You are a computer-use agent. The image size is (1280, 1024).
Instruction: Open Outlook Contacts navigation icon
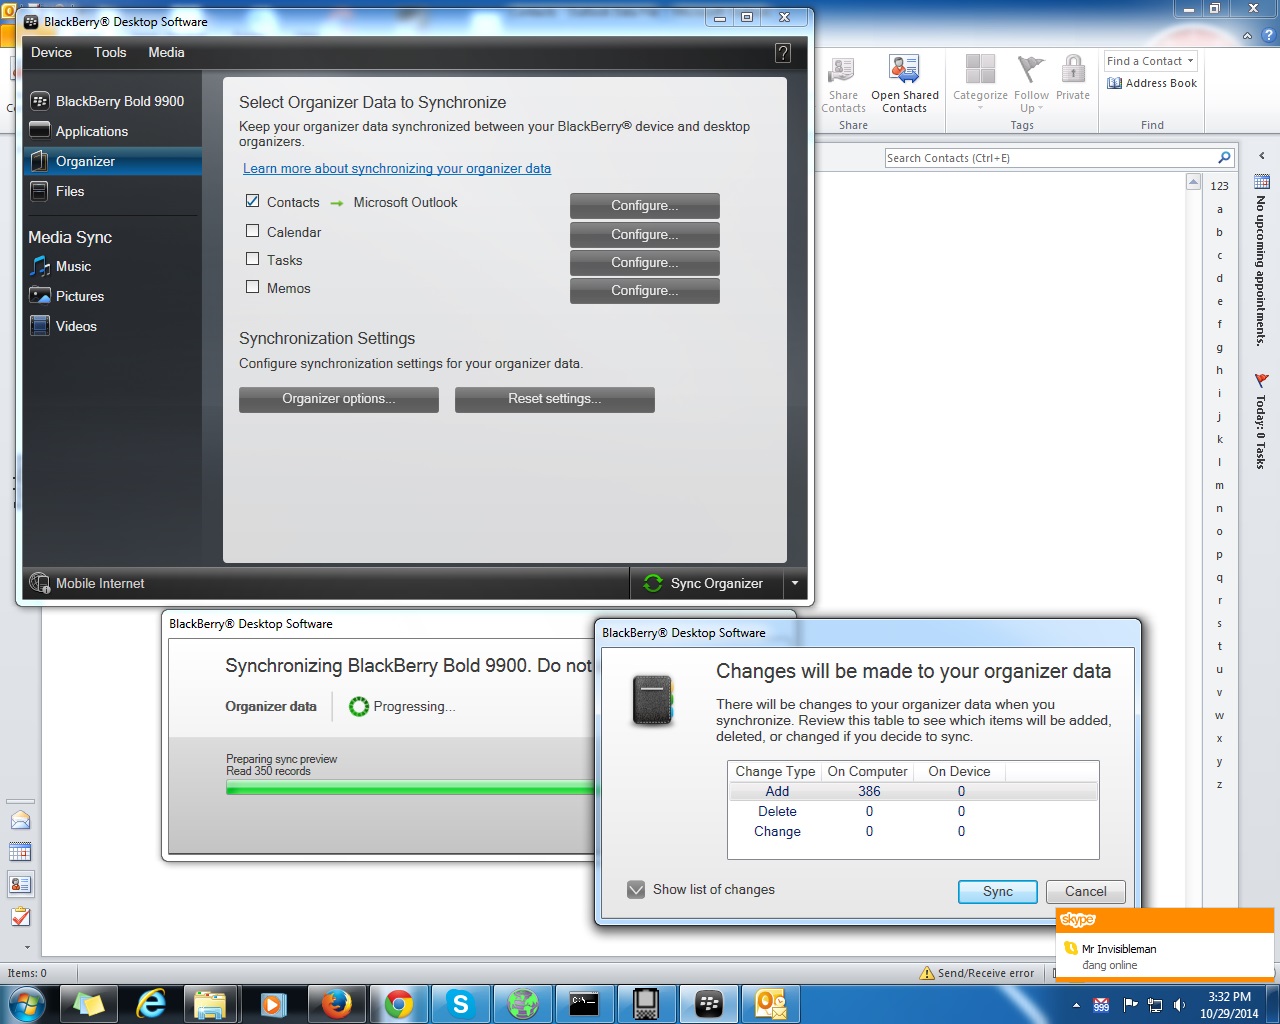pyautogui.click(x=20, y=884)
